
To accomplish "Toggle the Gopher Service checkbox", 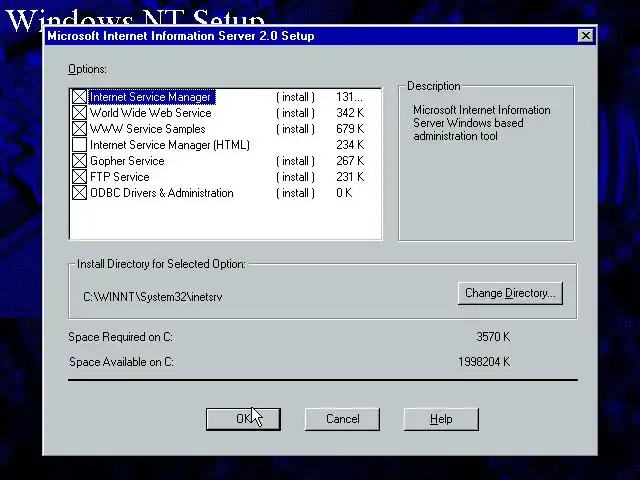I will (79, 161).
